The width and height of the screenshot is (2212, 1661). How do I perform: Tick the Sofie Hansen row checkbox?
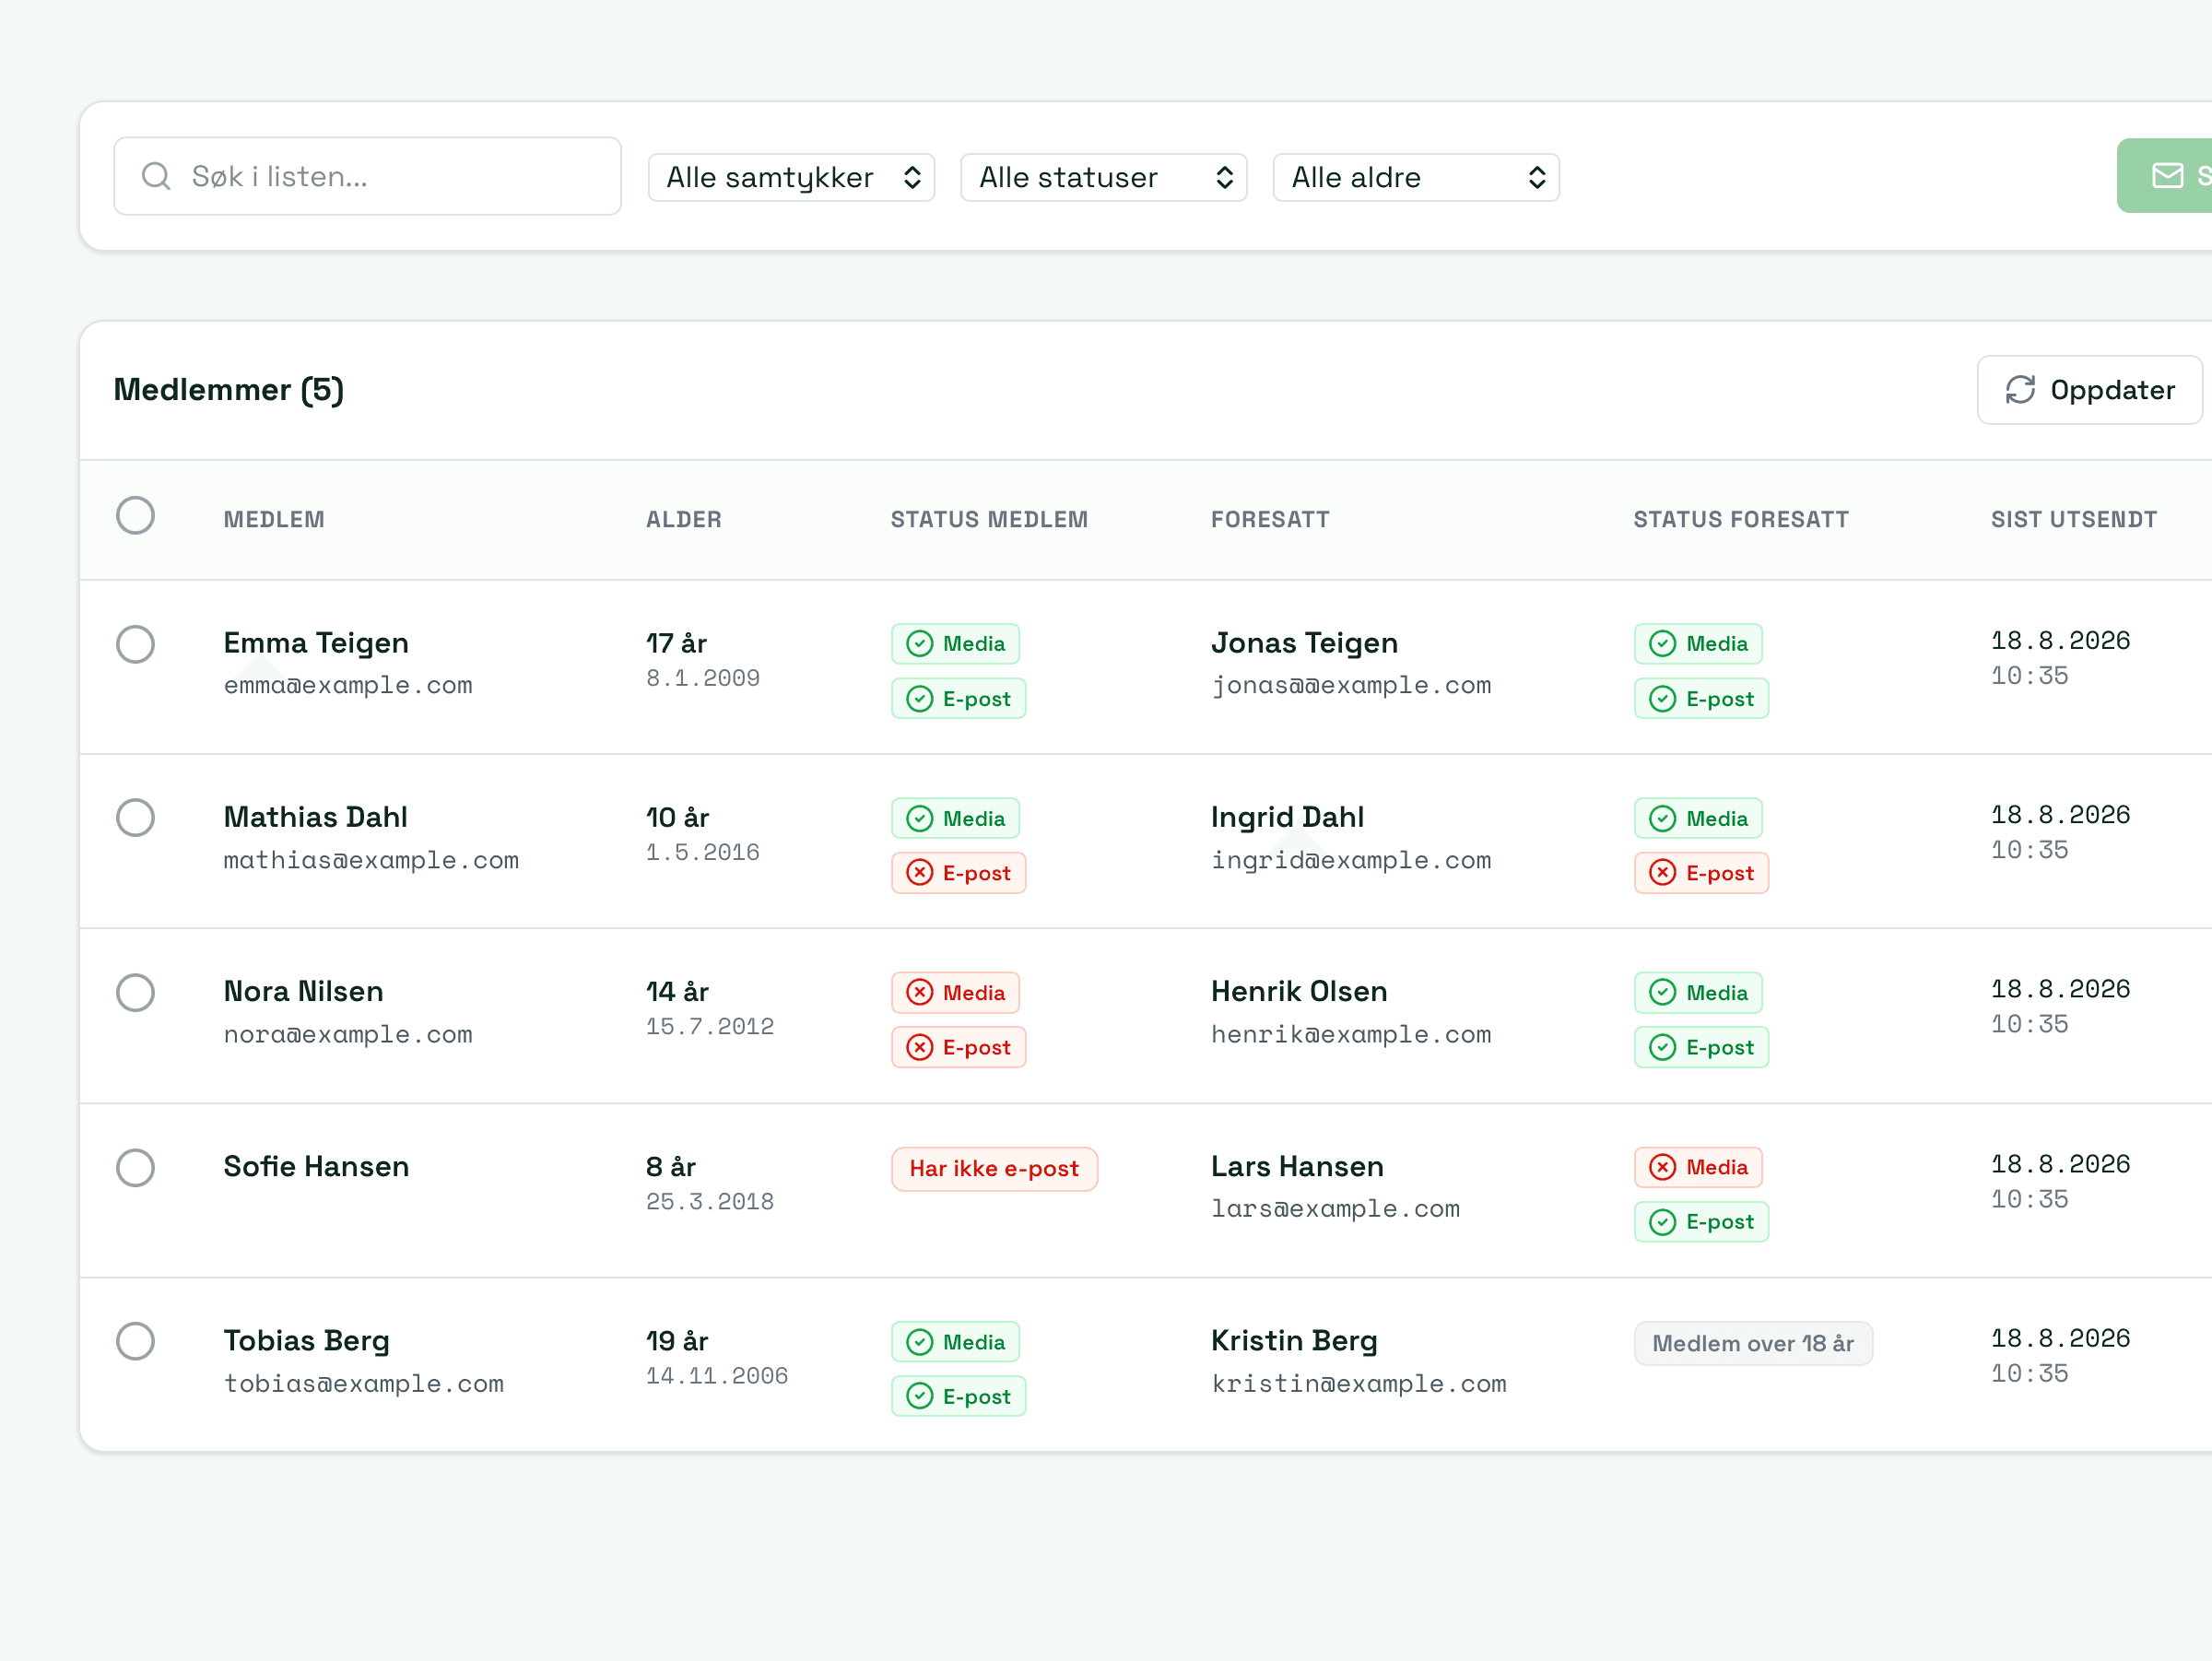(135, 1168)
